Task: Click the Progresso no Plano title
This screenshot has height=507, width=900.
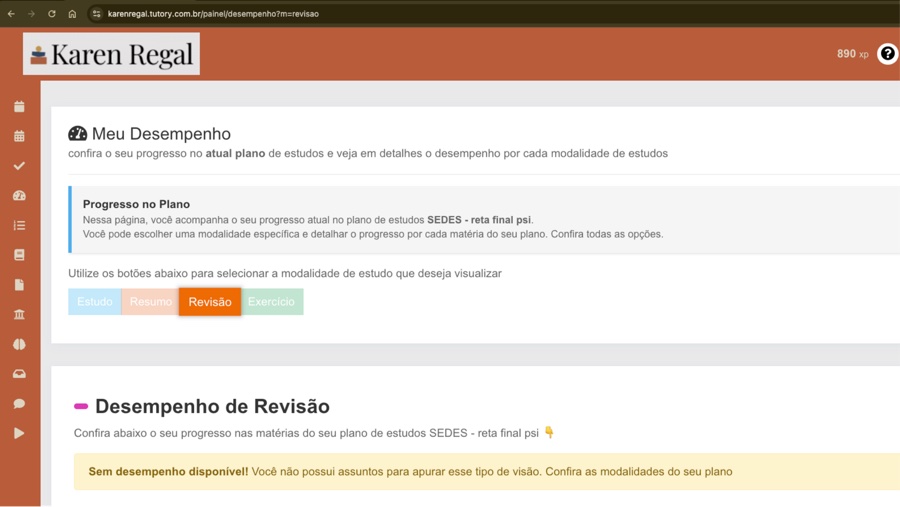Action: (x=136, y=204)
